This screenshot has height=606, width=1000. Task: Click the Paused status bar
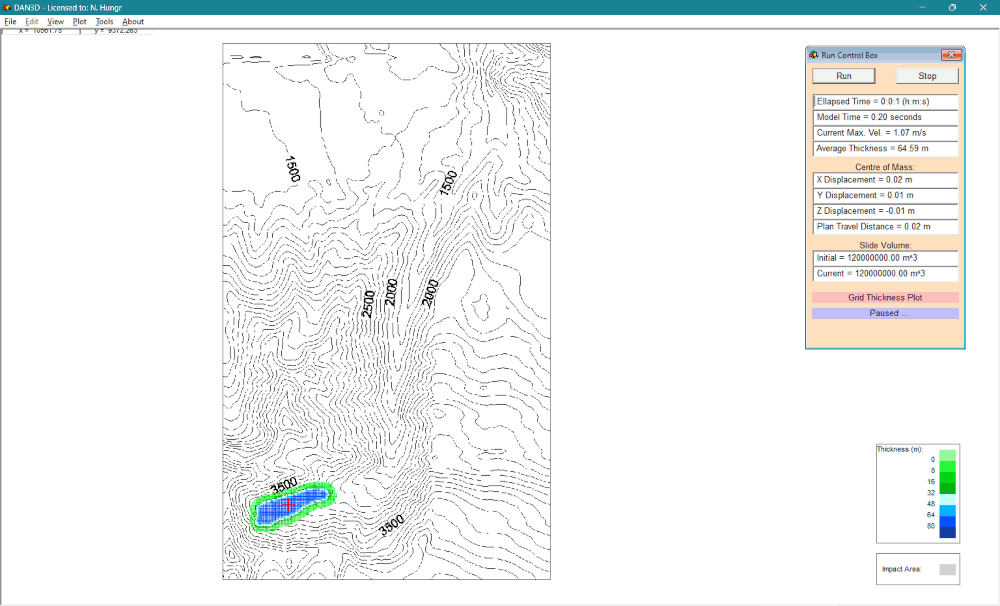[885, 313]
